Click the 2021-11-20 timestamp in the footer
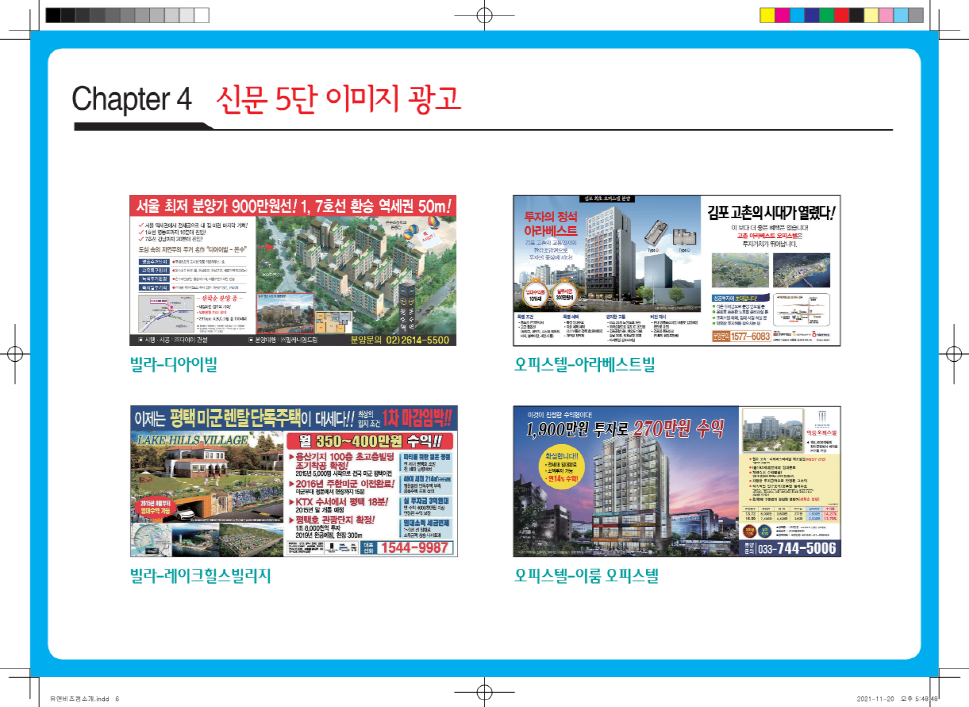969x707 pixels. click(878, 698)
